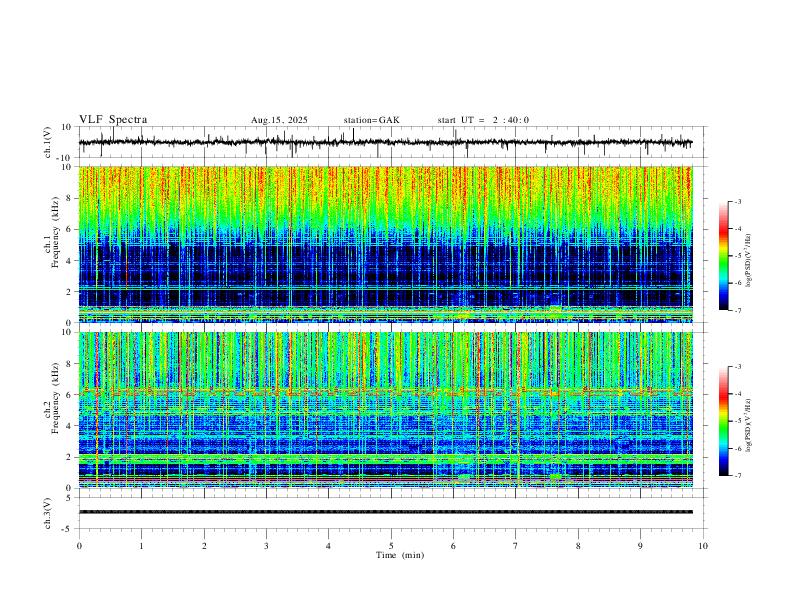Click the "ch.1(V)" waveform axis label
The width and height of the screenshot is (792, 612).
[x=48, y=142]
